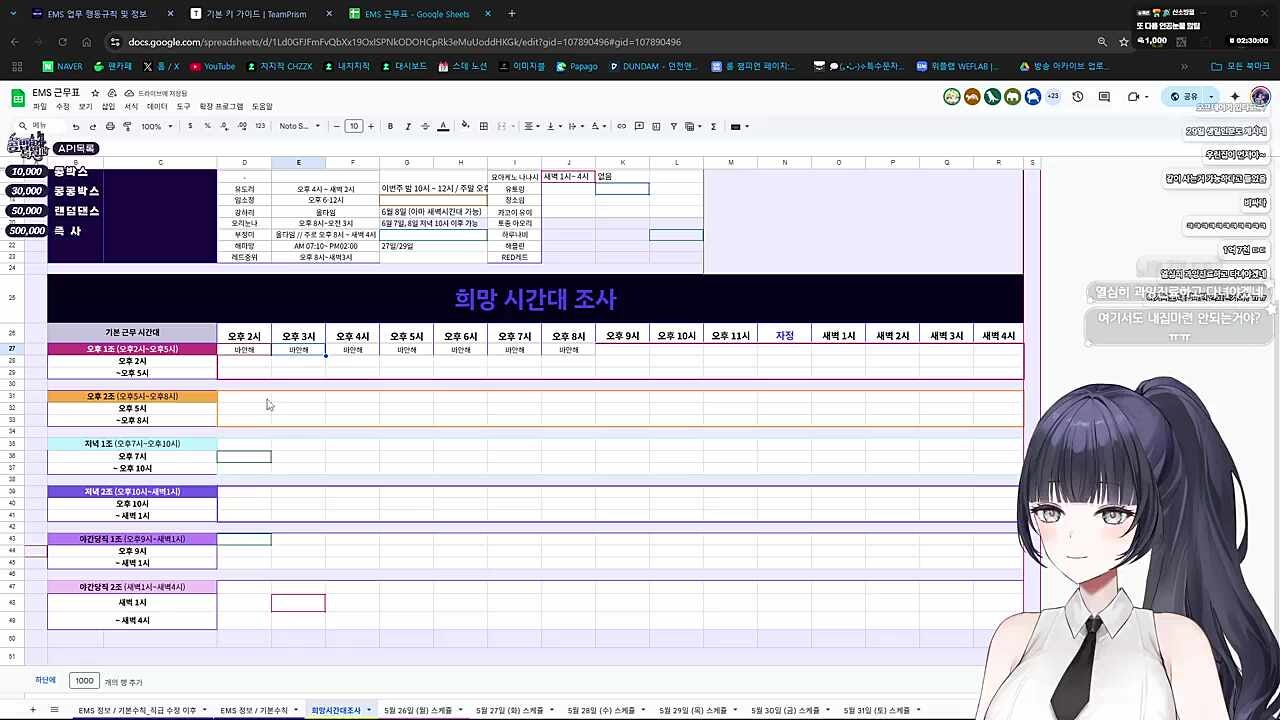Switch to the EMS 정보 / 기본수칙 sheet tab

255,710
